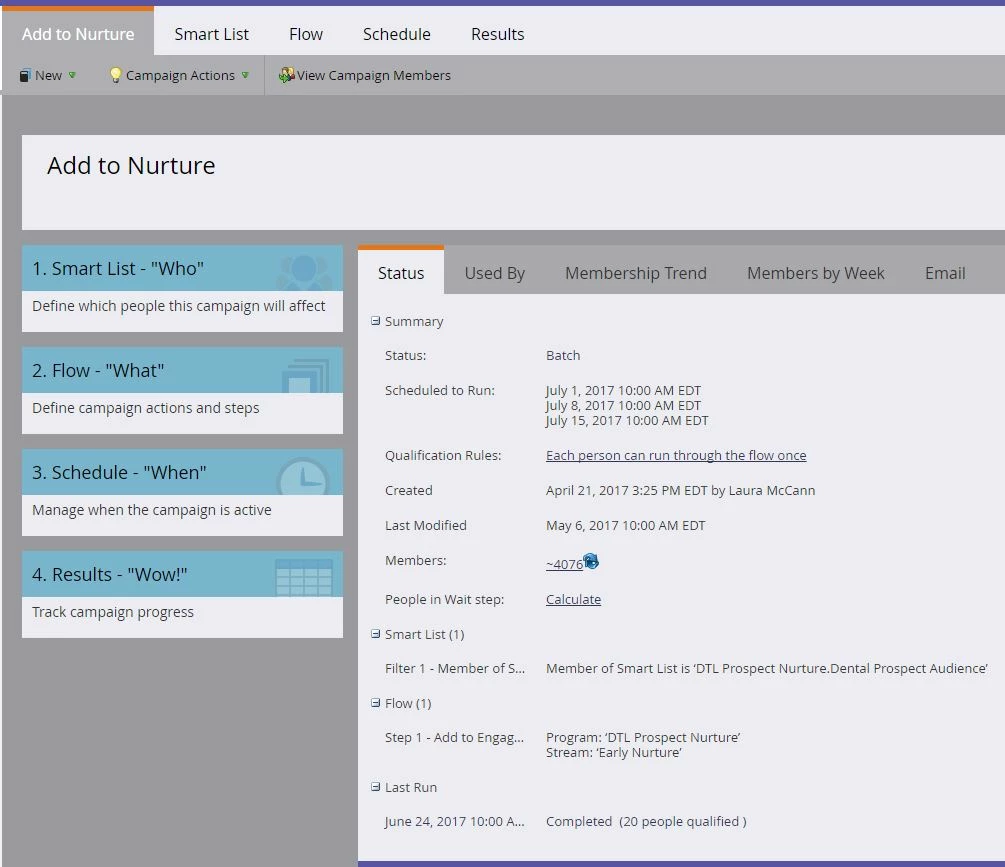Click 'July 8, 2017 10:00 AM EDT' schedule entry
Viewport: 1005px width, 867px height.
[x=624, y=405]
